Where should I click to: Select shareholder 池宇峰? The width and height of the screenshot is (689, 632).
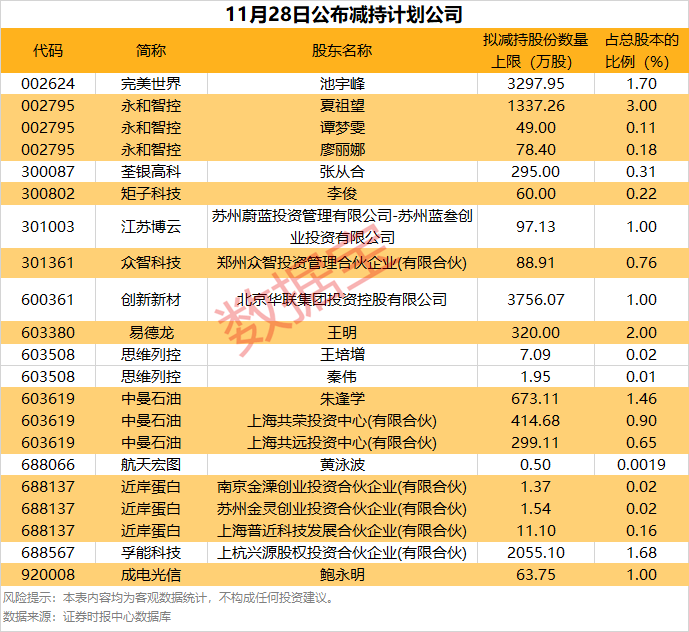[342, 84]
